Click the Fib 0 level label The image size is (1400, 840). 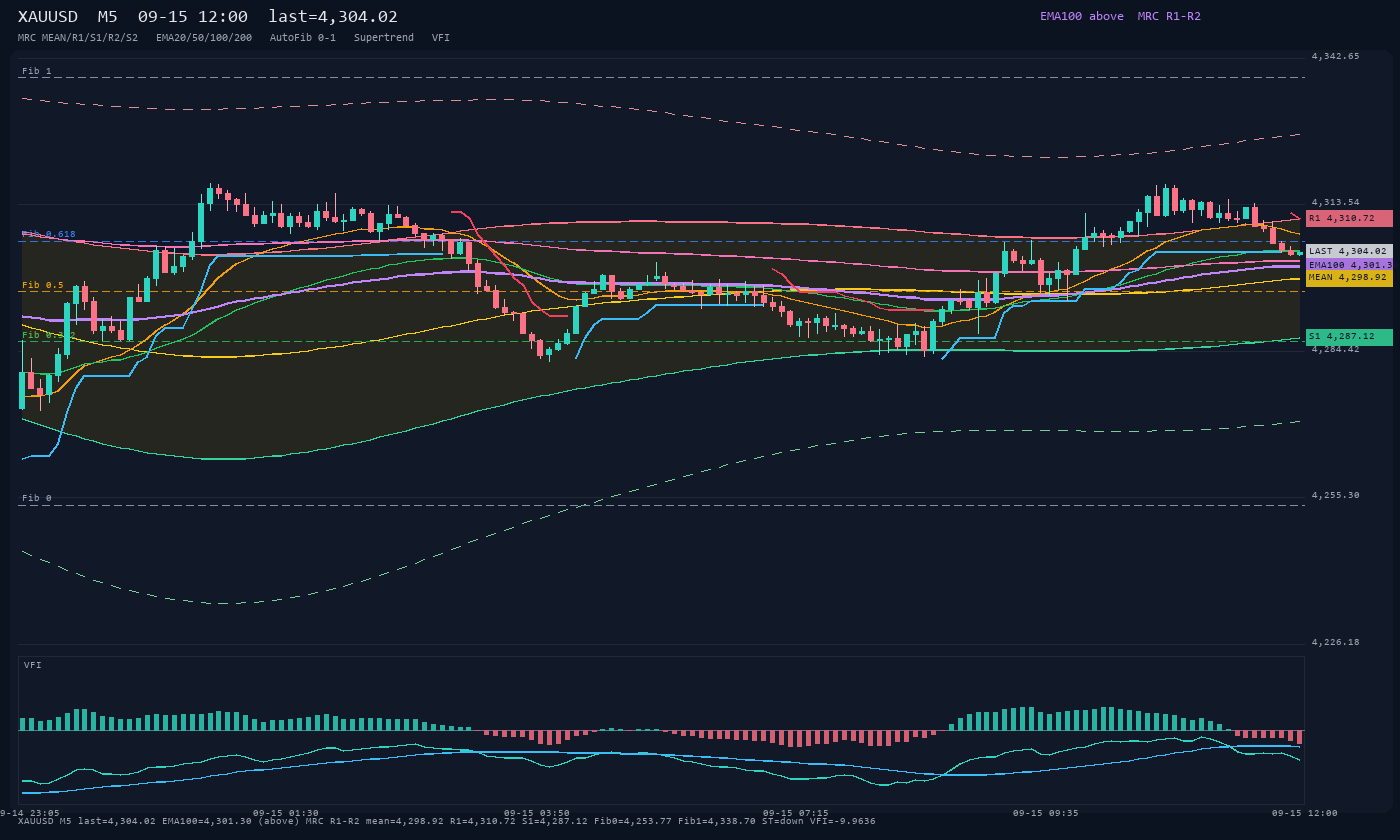(37, 498)
